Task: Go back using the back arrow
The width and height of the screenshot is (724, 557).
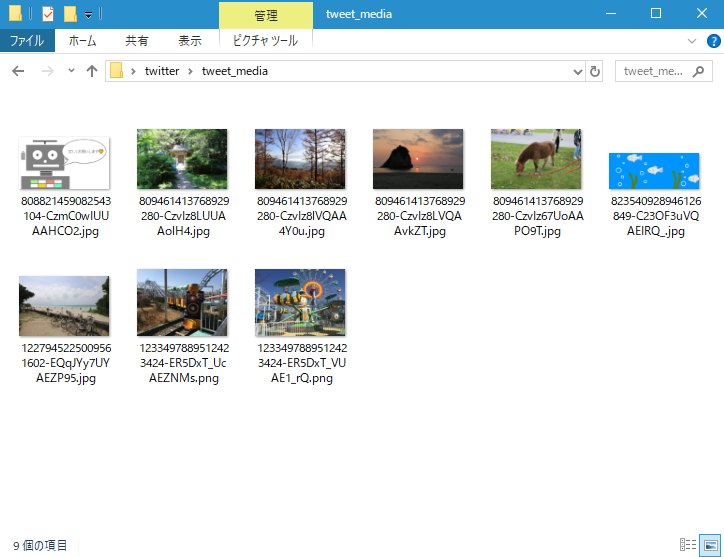Action: pyautogui.click(x=18, y=71)
